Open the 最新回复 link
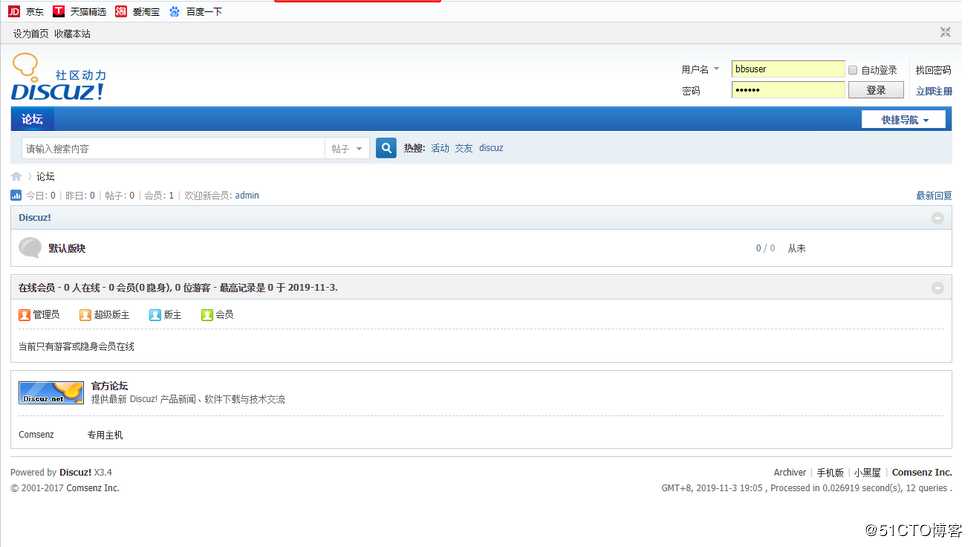The image size is (972, 547). pyautogui.click(x=934, y=195)
